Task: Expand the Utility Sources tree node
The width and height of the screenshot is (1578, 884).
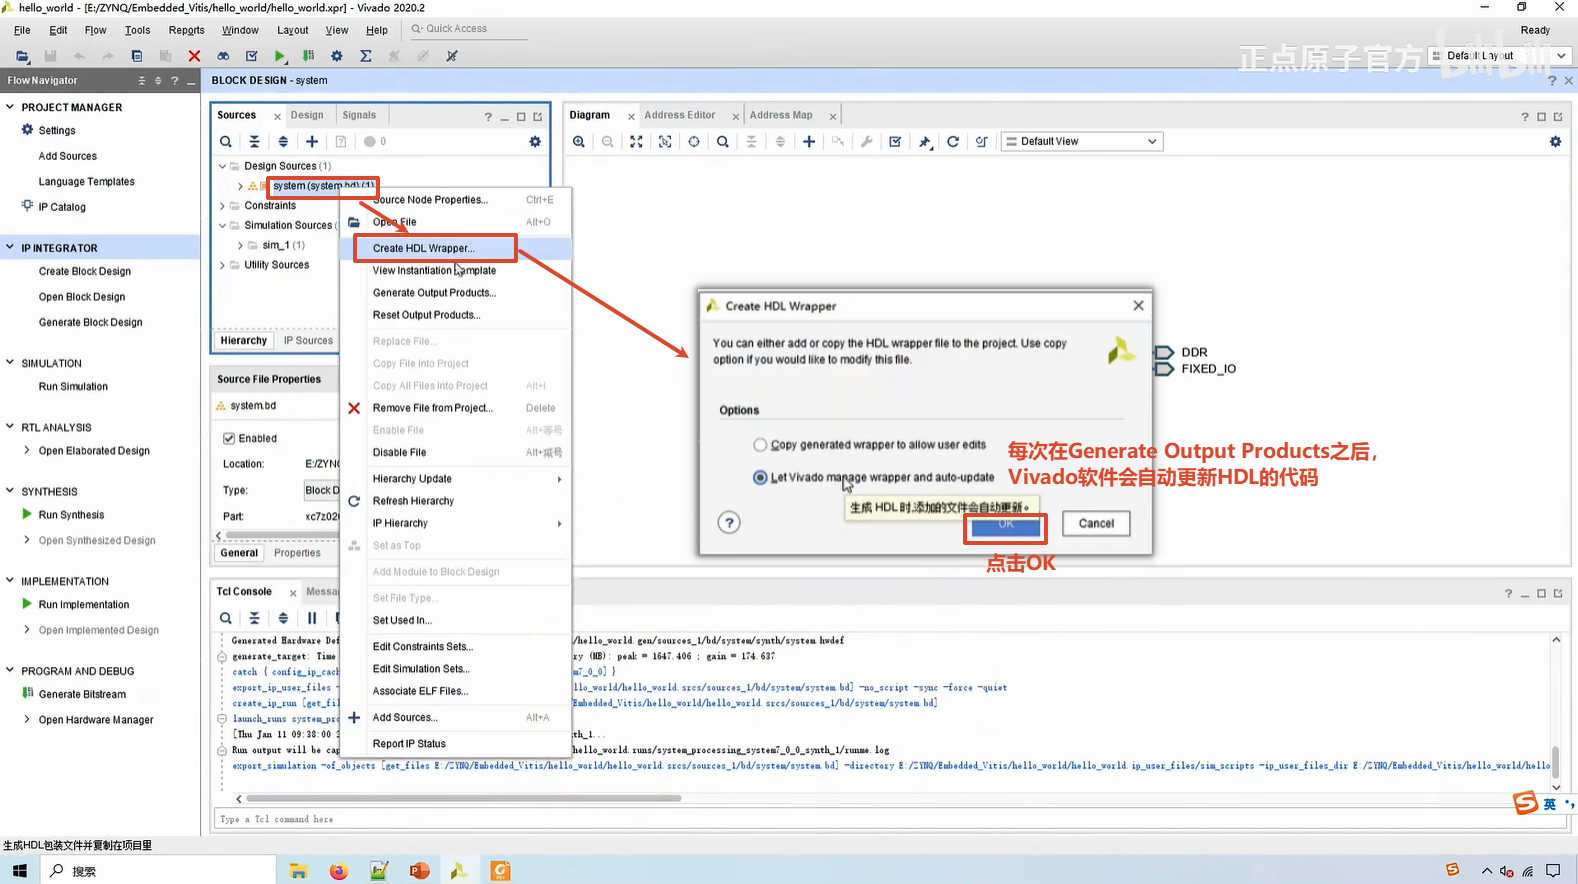Action: (x=223, y=265)
